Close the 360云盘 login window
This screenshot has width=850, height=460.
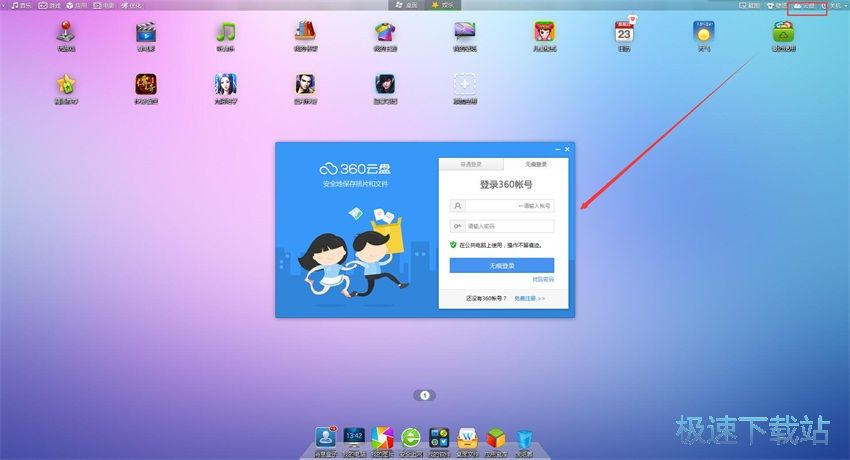point(567,149)
